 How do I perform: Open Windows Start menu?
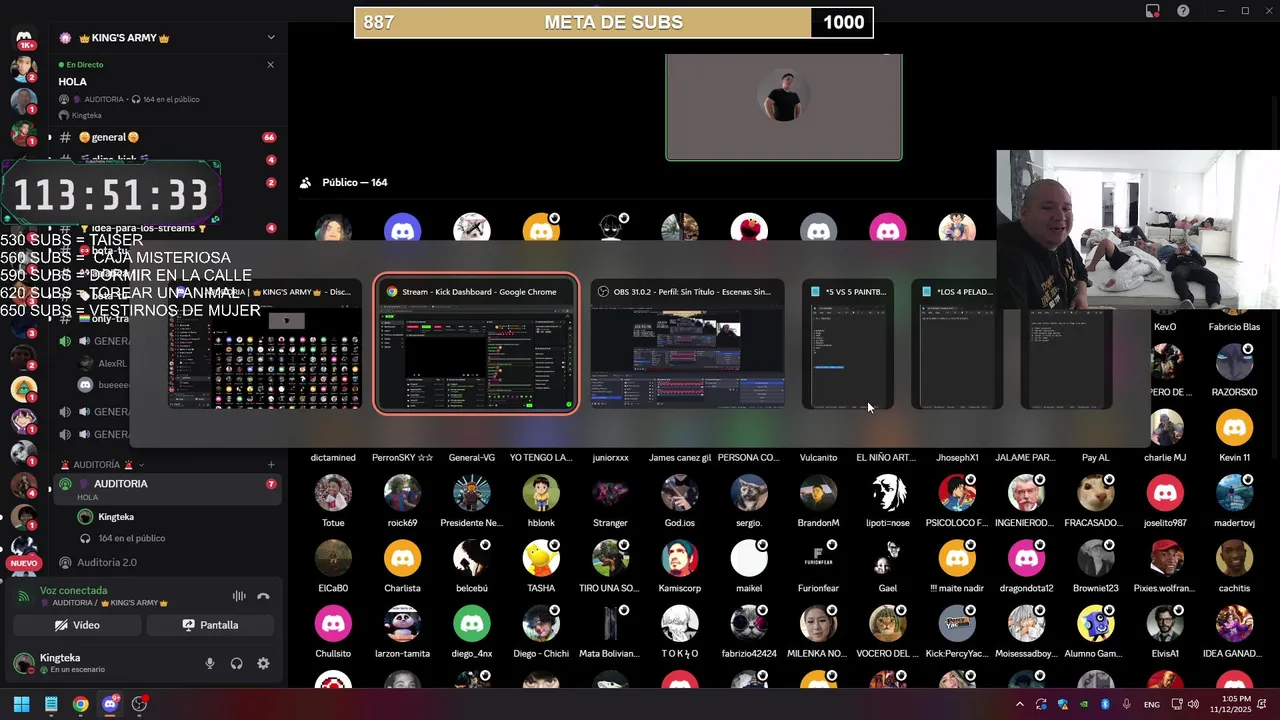pyautogui.click(x=21, y=704)
